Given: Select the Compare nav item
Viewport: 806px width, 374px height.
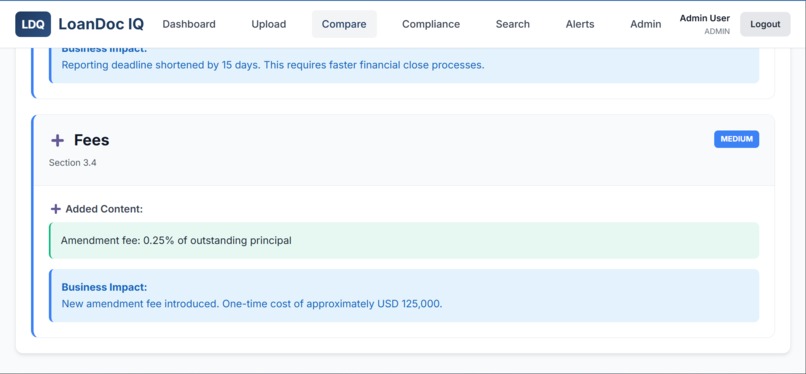Looking at the screenshot, I should pyautogui.click(x=344, y=24).
